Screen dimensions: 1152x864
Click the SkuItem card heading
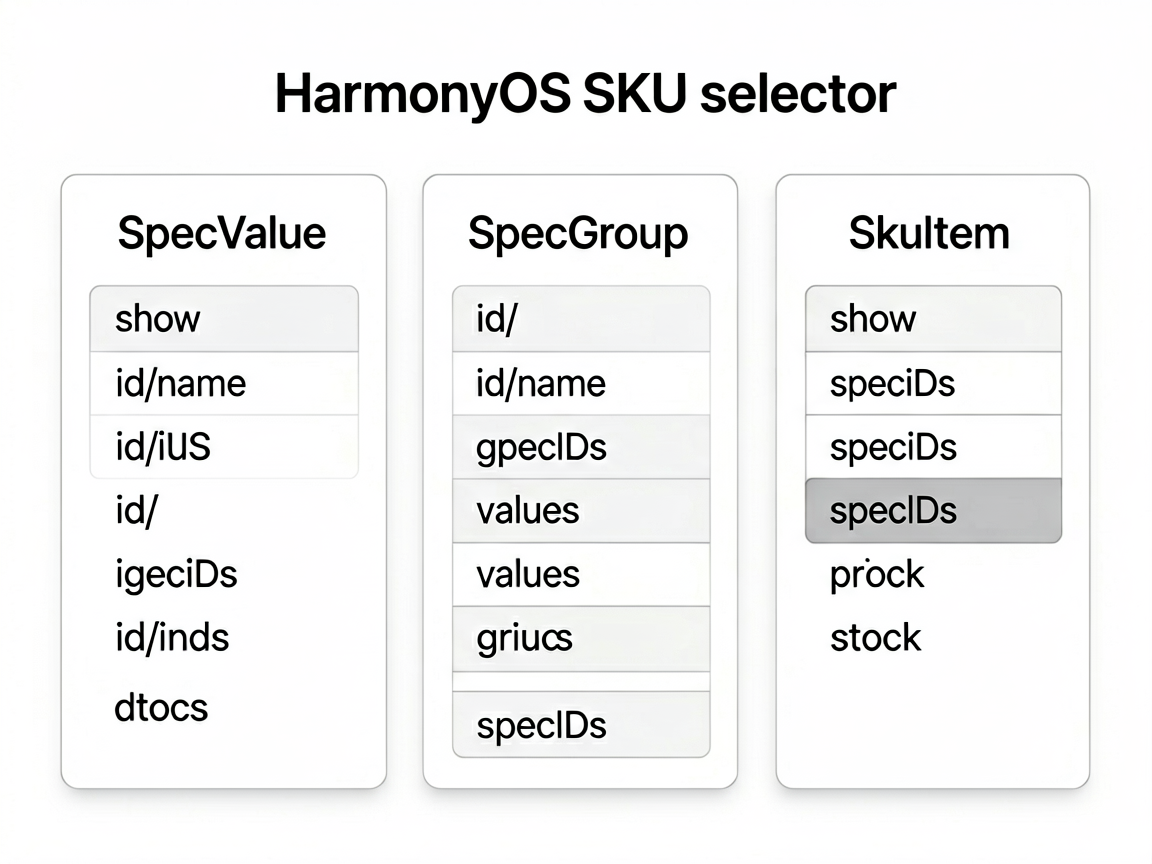tap(929, 233)
